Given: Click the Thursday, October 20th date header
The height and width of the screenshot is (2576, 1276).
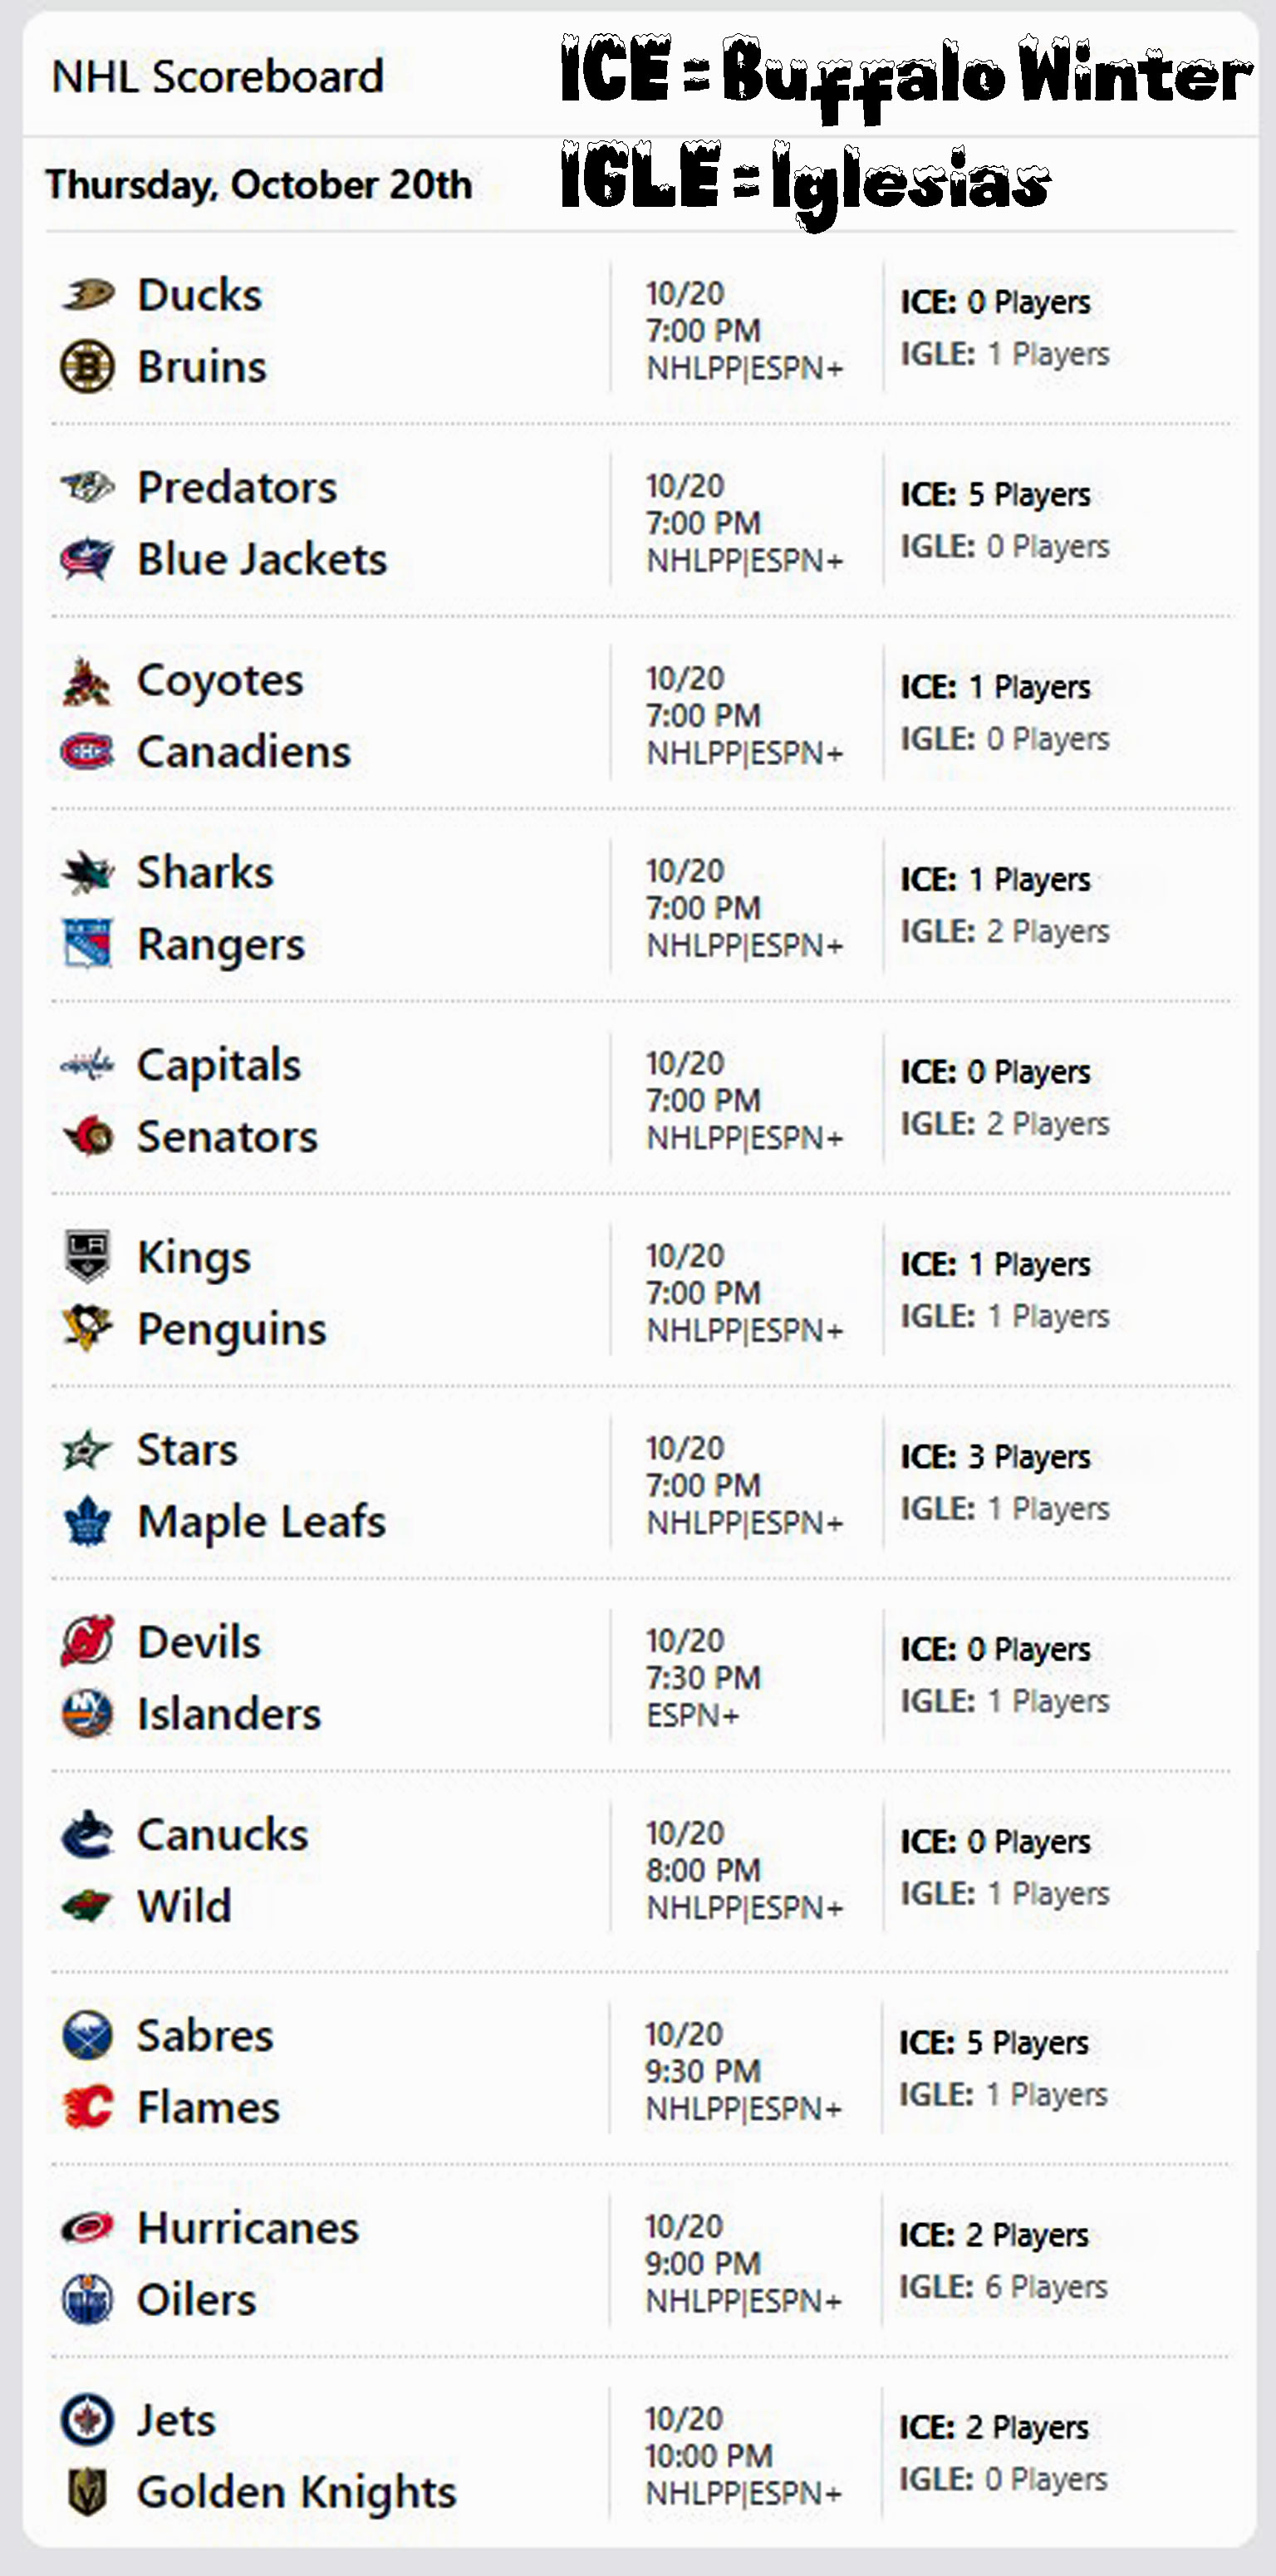Looking at the screenshot, I should click(259, 185).
